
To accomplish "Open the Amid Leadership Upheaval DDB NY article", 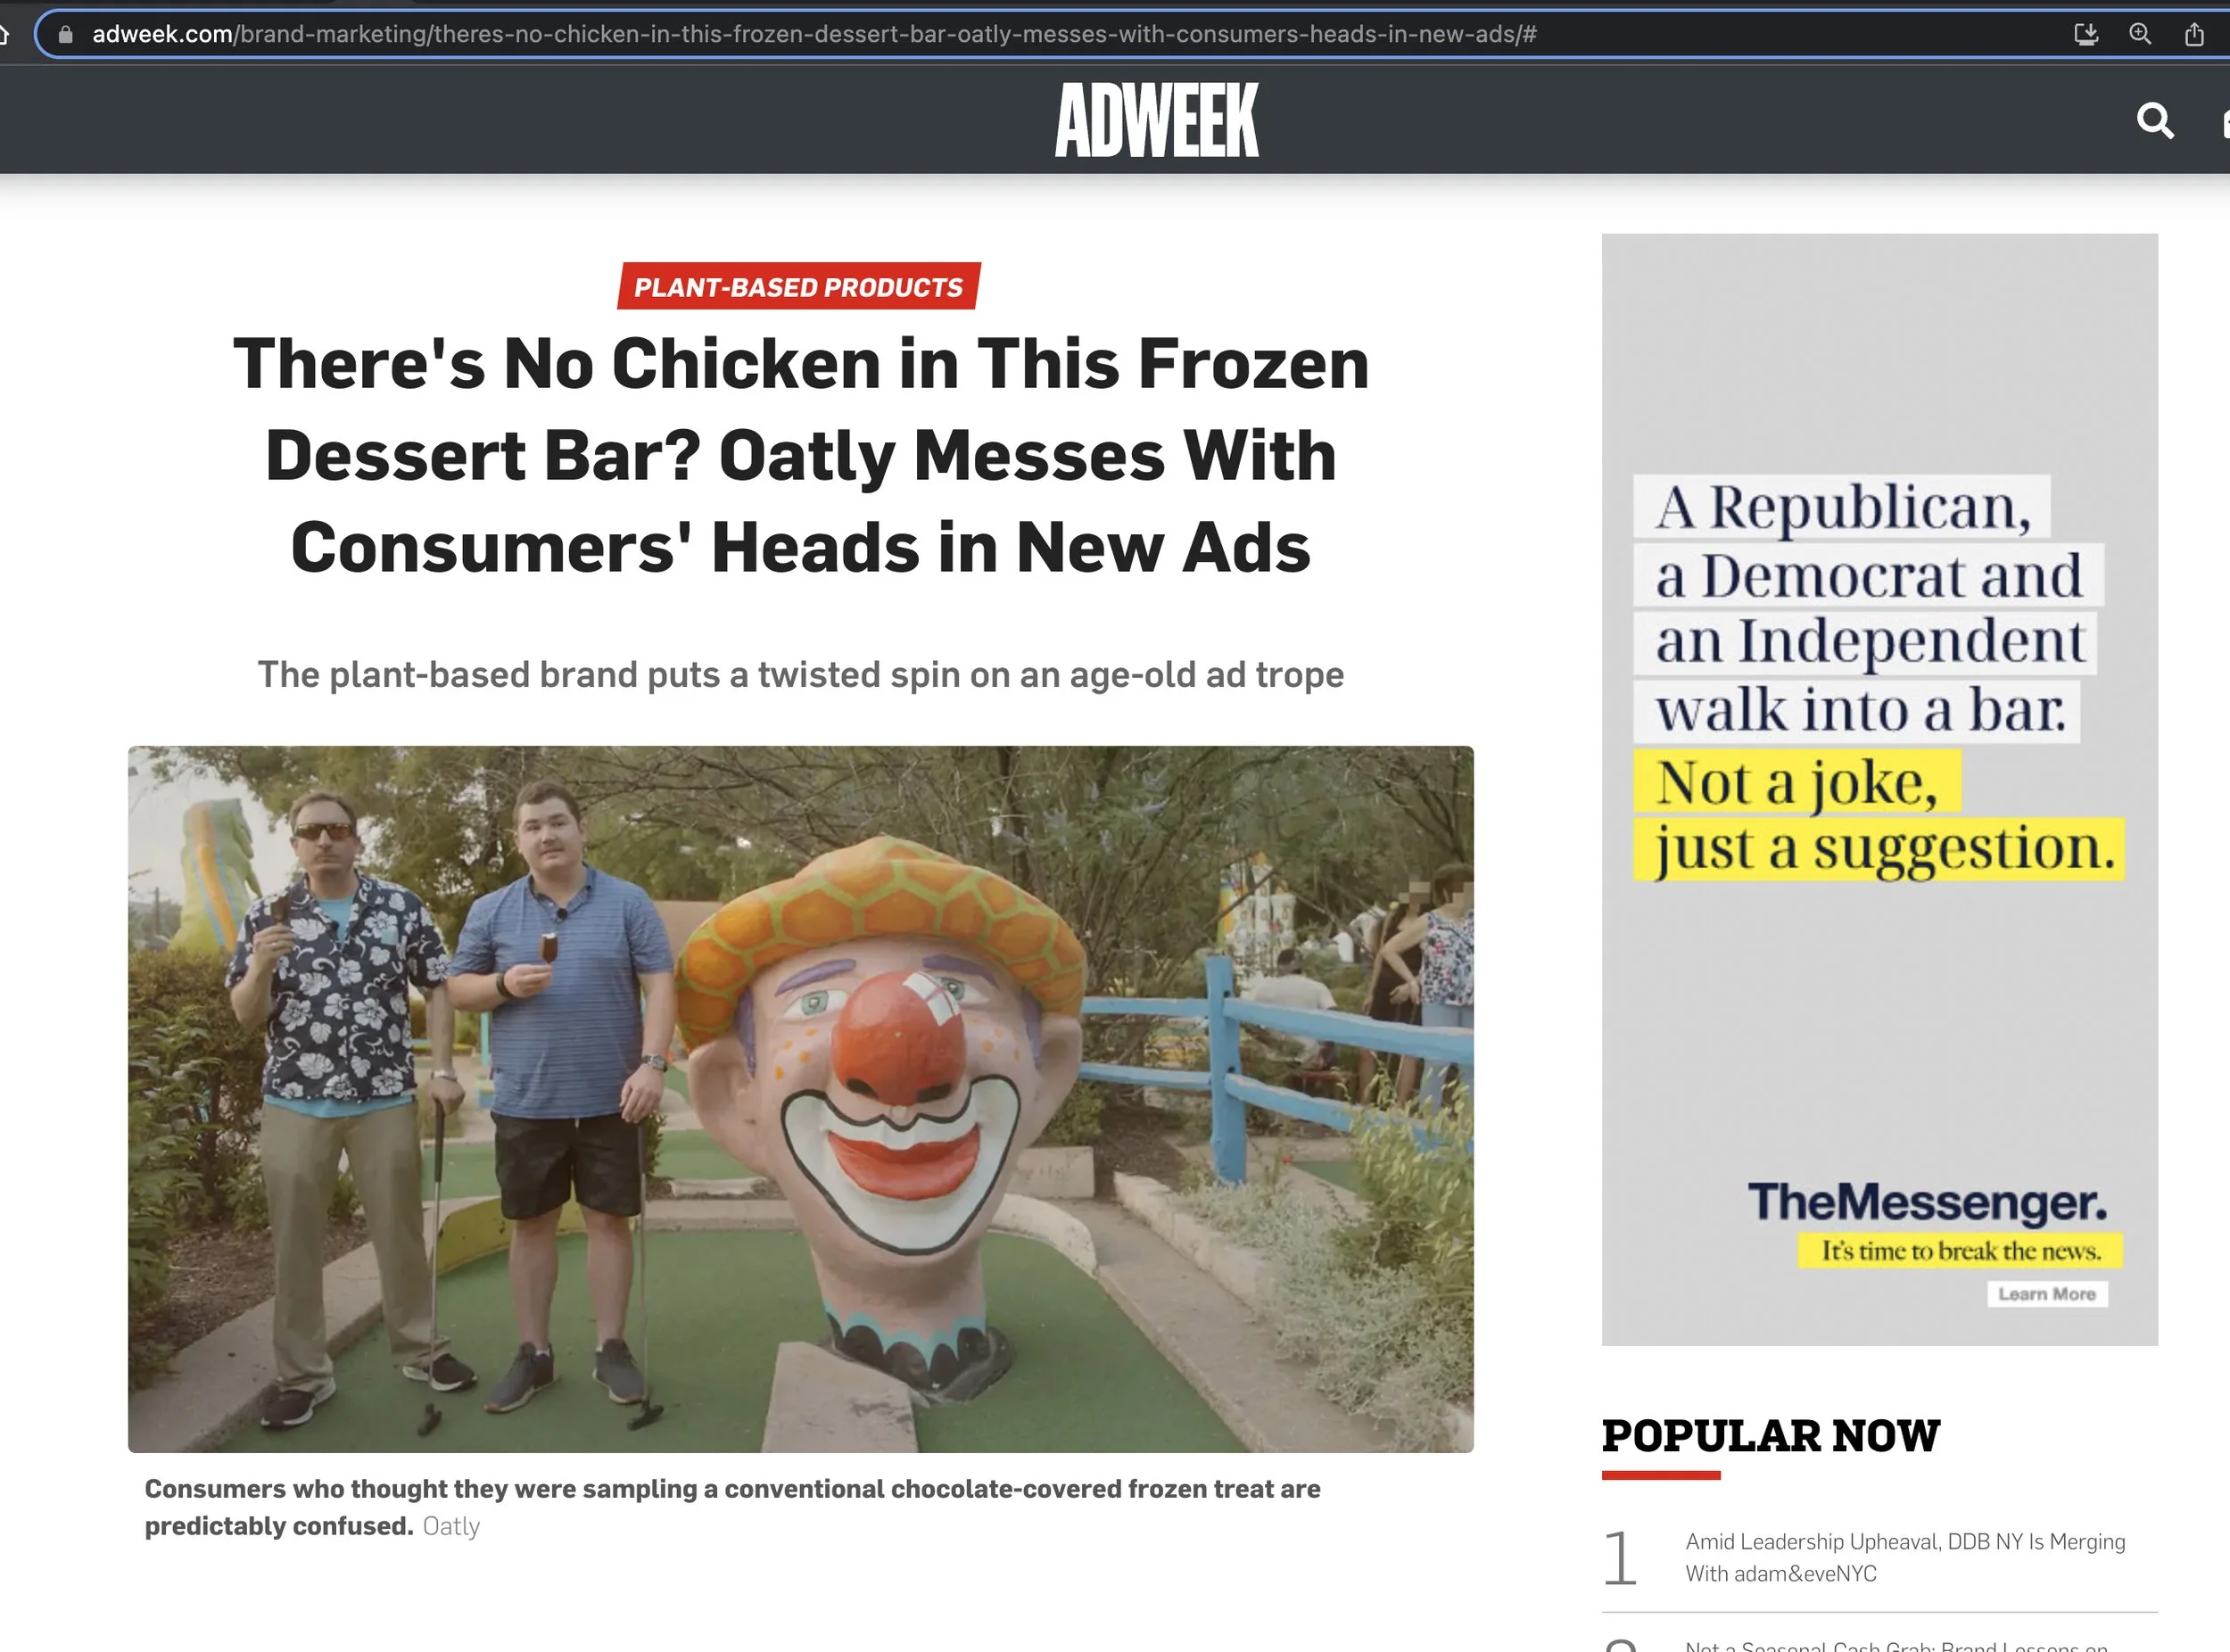I will (1904, 1557).
